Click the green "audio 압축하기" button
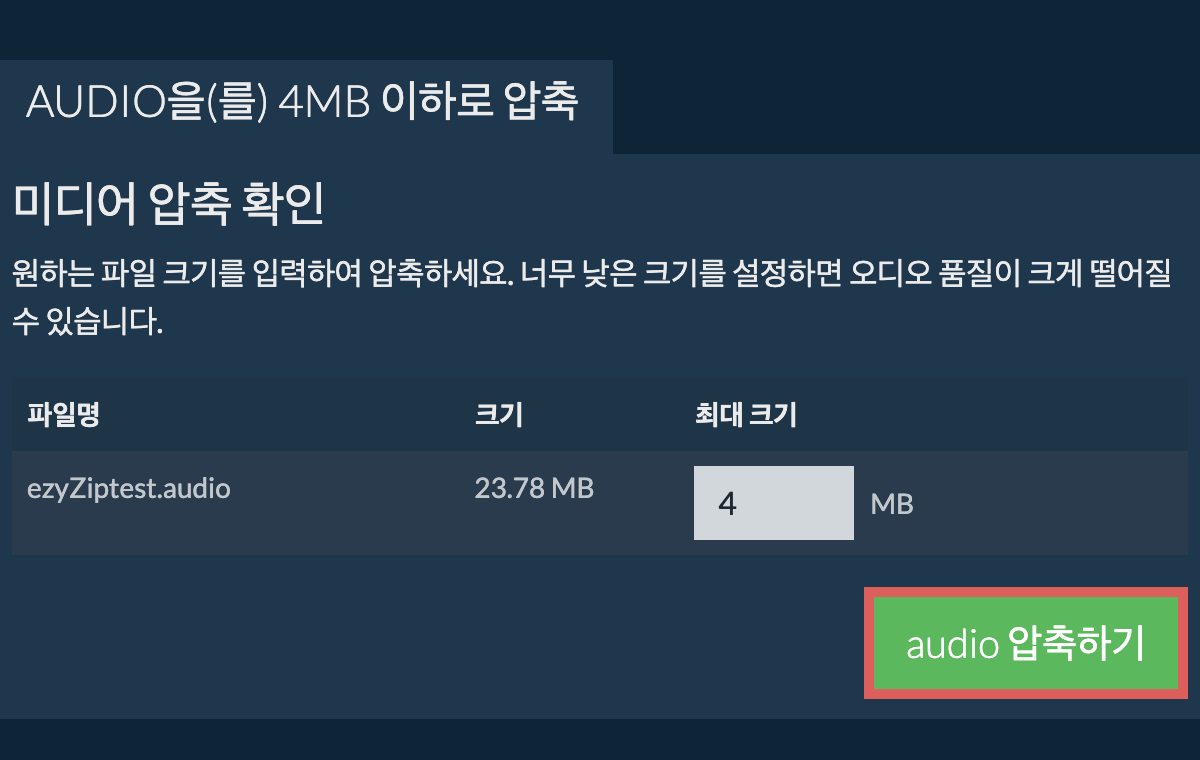This screenshot has width=1200, height=760. (x=1026, y=643)
